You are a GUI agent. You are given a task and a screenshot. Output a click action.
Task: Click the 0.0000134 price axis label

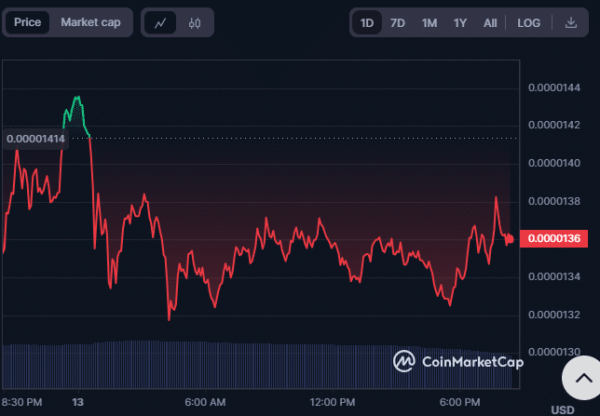(x=554, y=276)
